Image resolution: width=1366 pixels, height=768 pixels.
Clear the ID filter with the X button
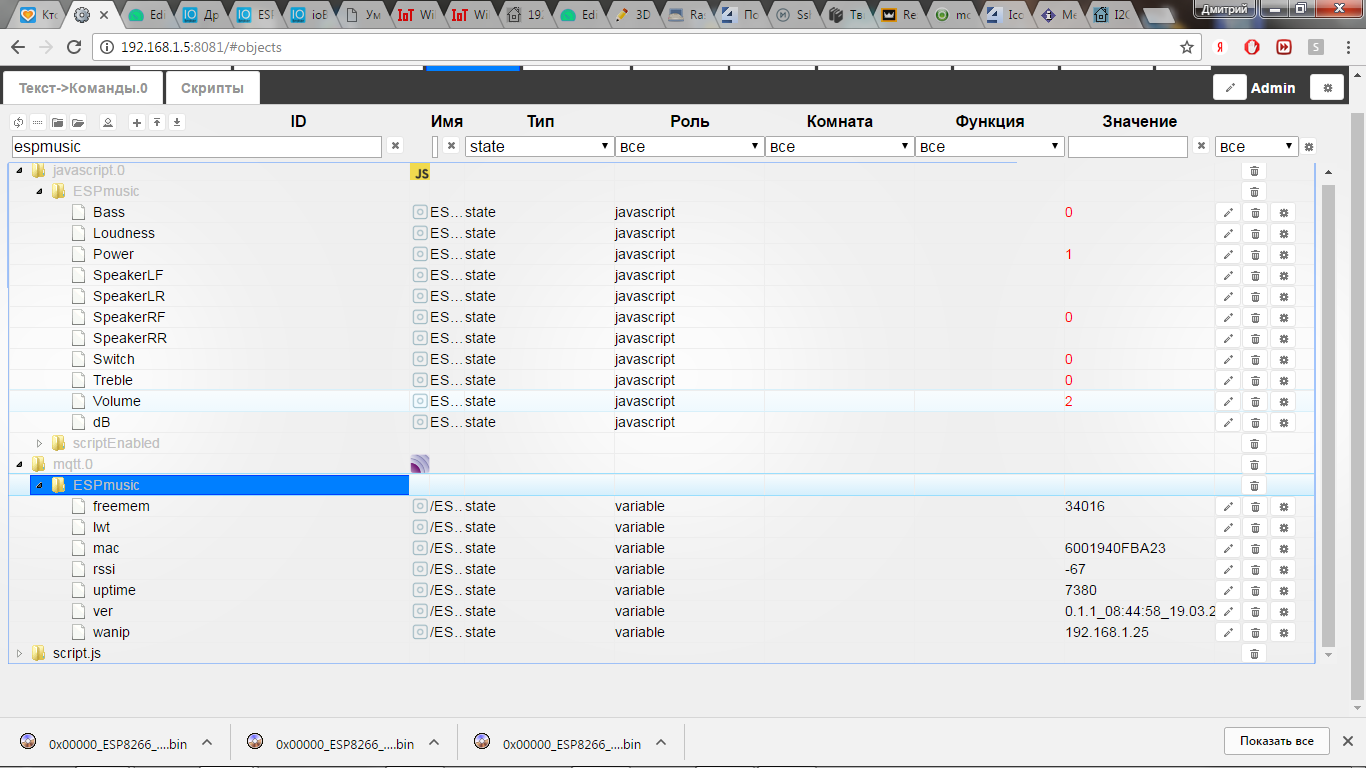[395, 146]
